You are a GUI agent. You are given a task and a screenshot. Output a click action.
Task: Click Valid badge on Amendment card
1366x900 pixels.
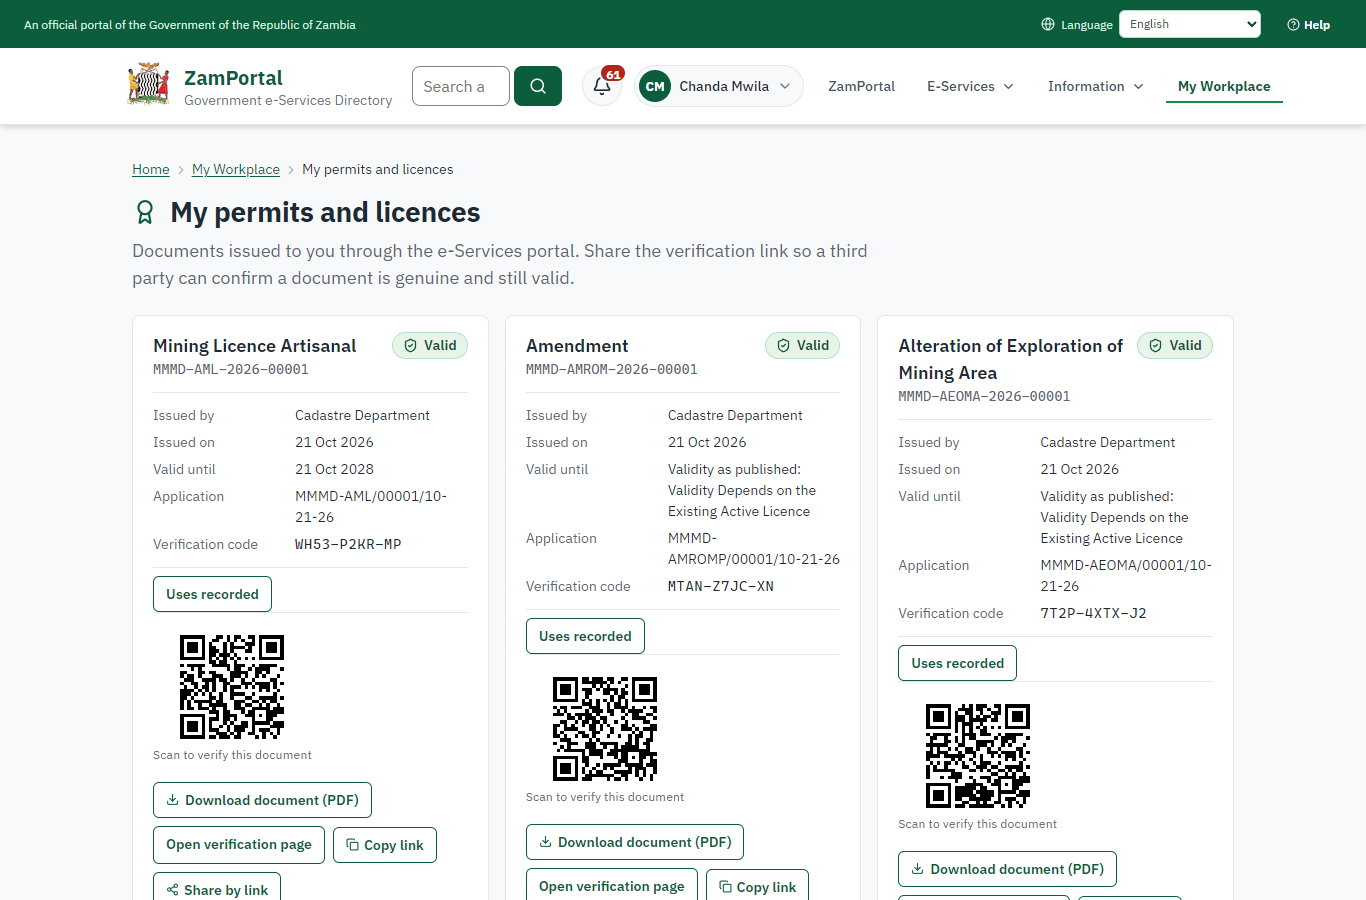pyautogui.click(x=803, y=345)
